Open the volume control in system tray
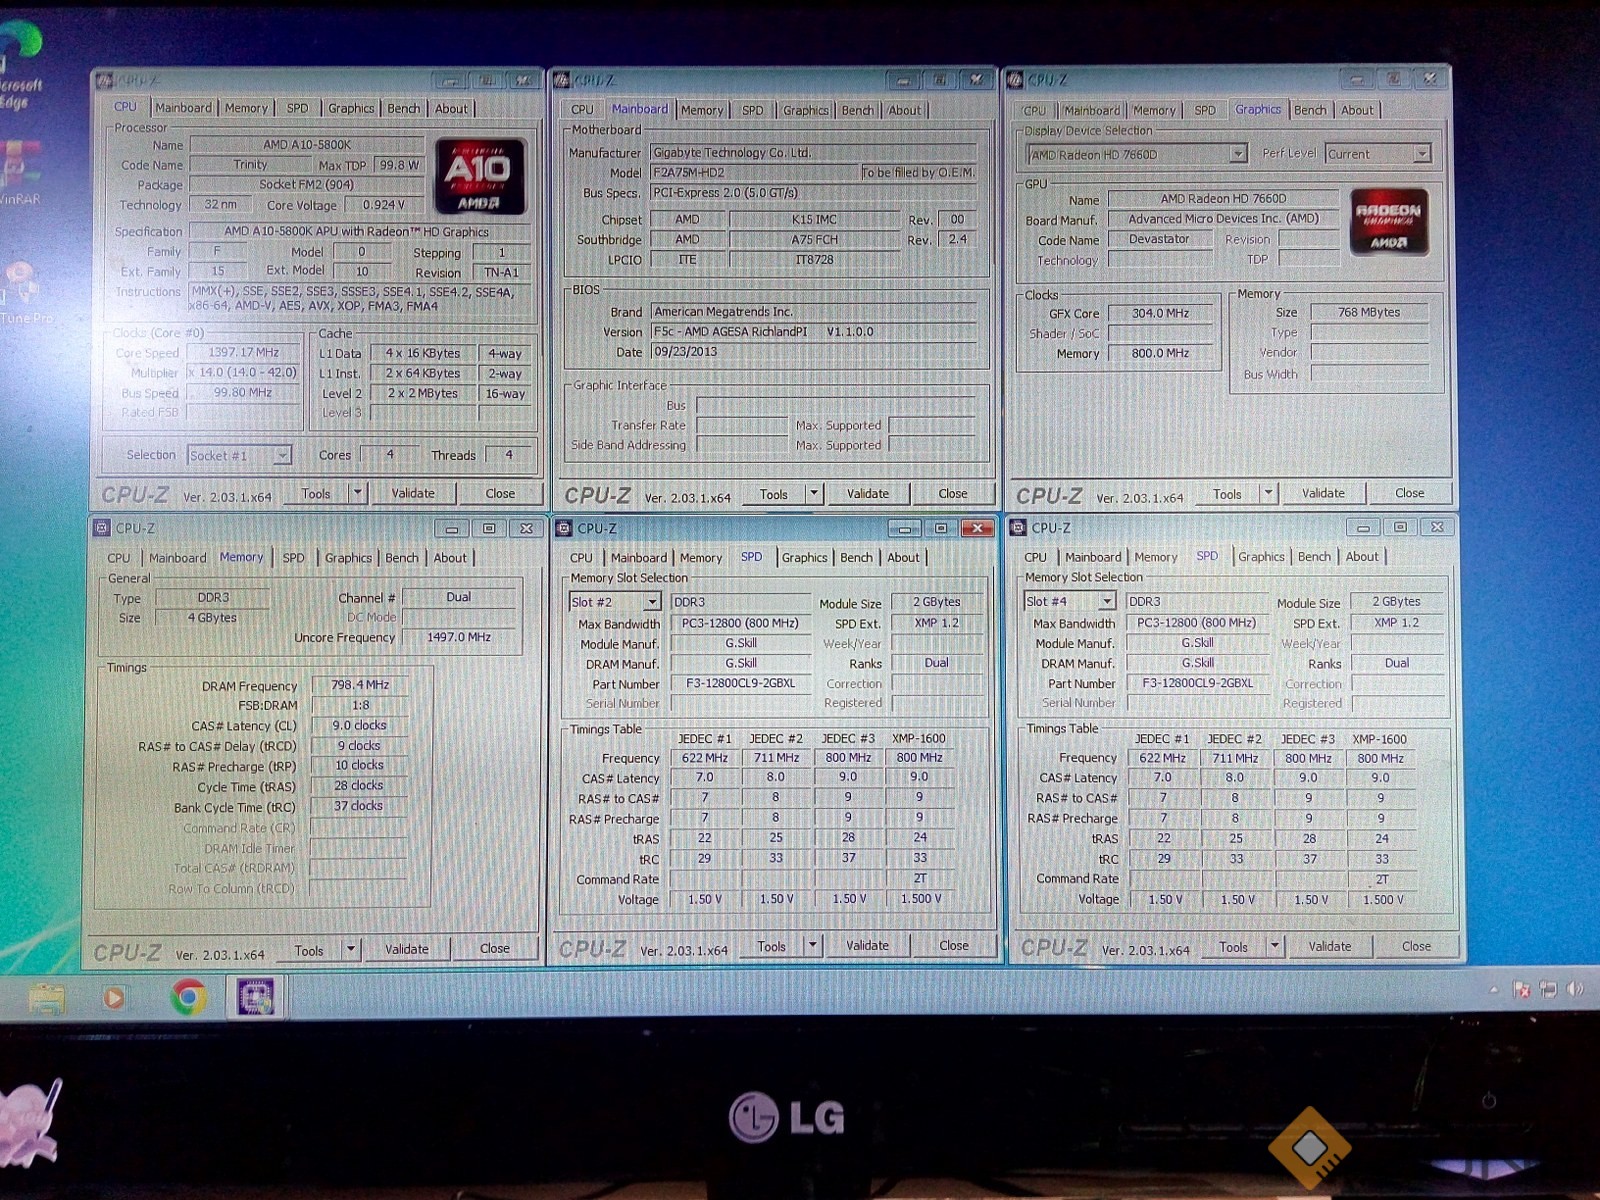The image size is (1600, 1200). pyautogui.click(x=1576, y=989)
